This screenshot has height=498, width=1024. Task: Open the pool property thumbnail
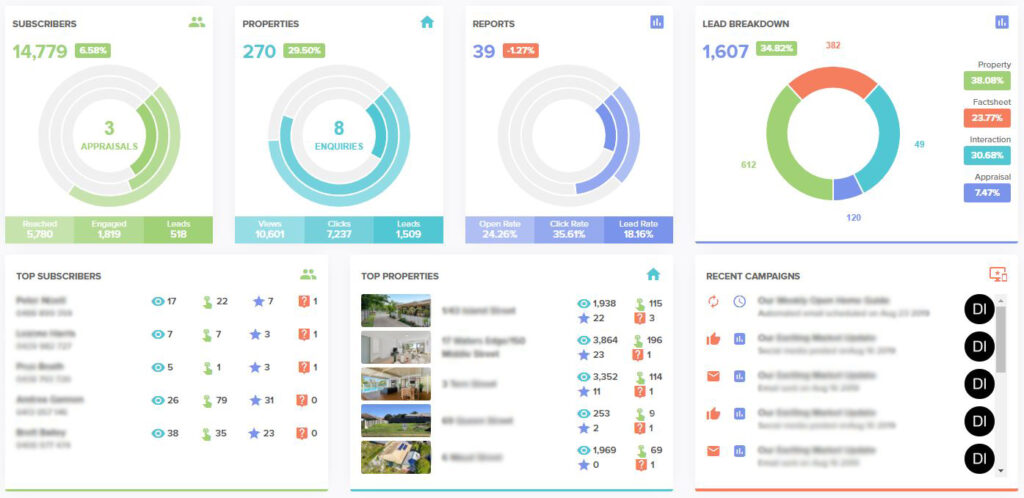click(x=396, y=384)
